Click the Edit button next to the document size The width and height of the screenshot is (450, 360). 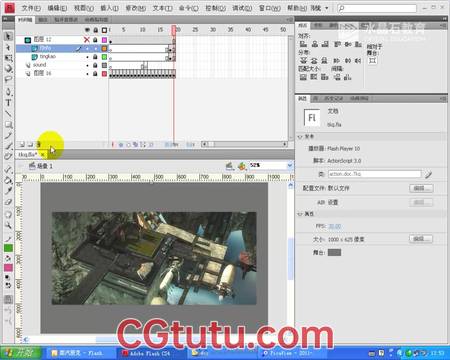[x=421, y=239]
